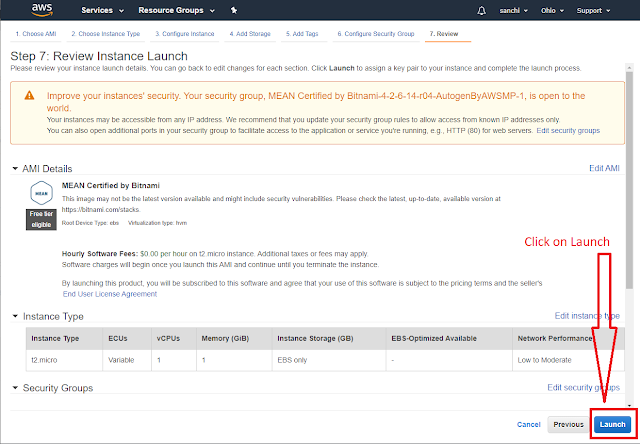Click Edit instance type link

point(587,316)
